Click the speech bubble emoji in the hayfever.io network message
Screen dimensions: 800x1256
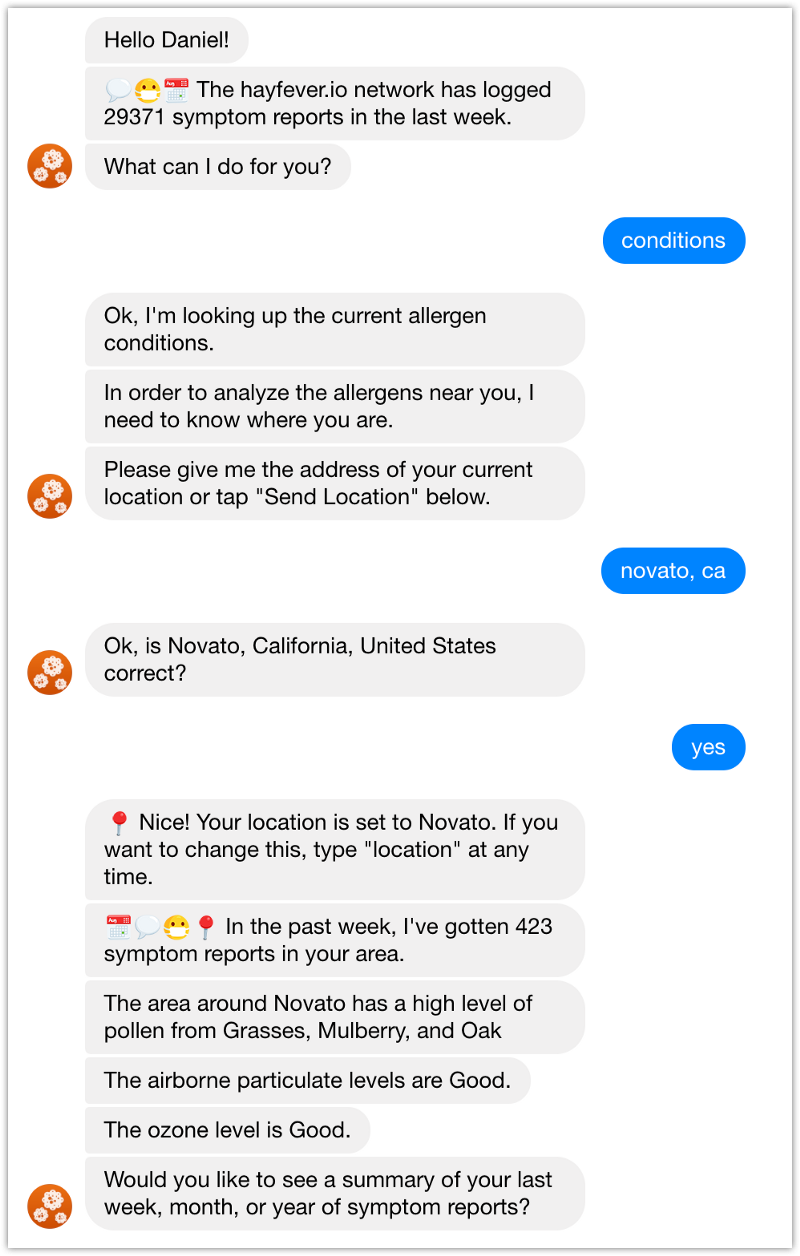tap(119, 91)
